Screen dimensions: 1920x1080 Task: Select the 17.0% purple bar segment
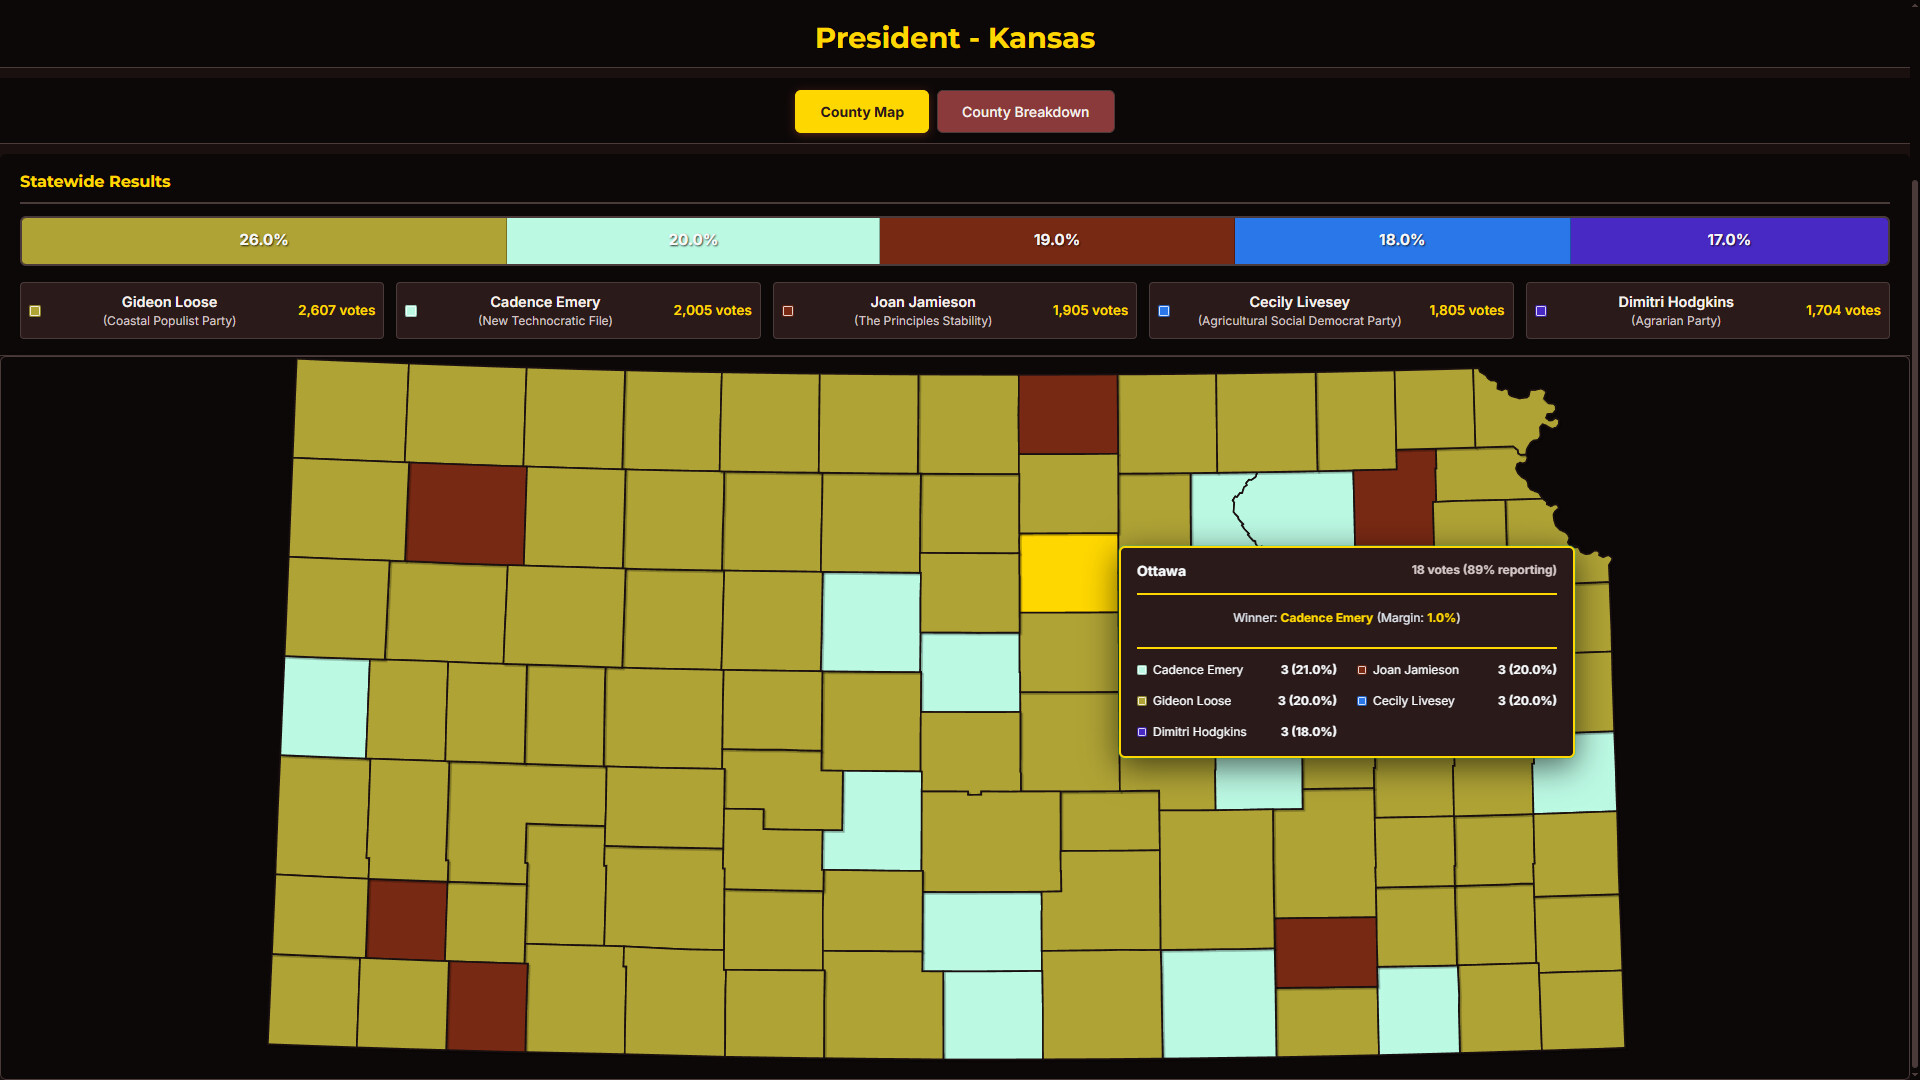point(1728,240)
